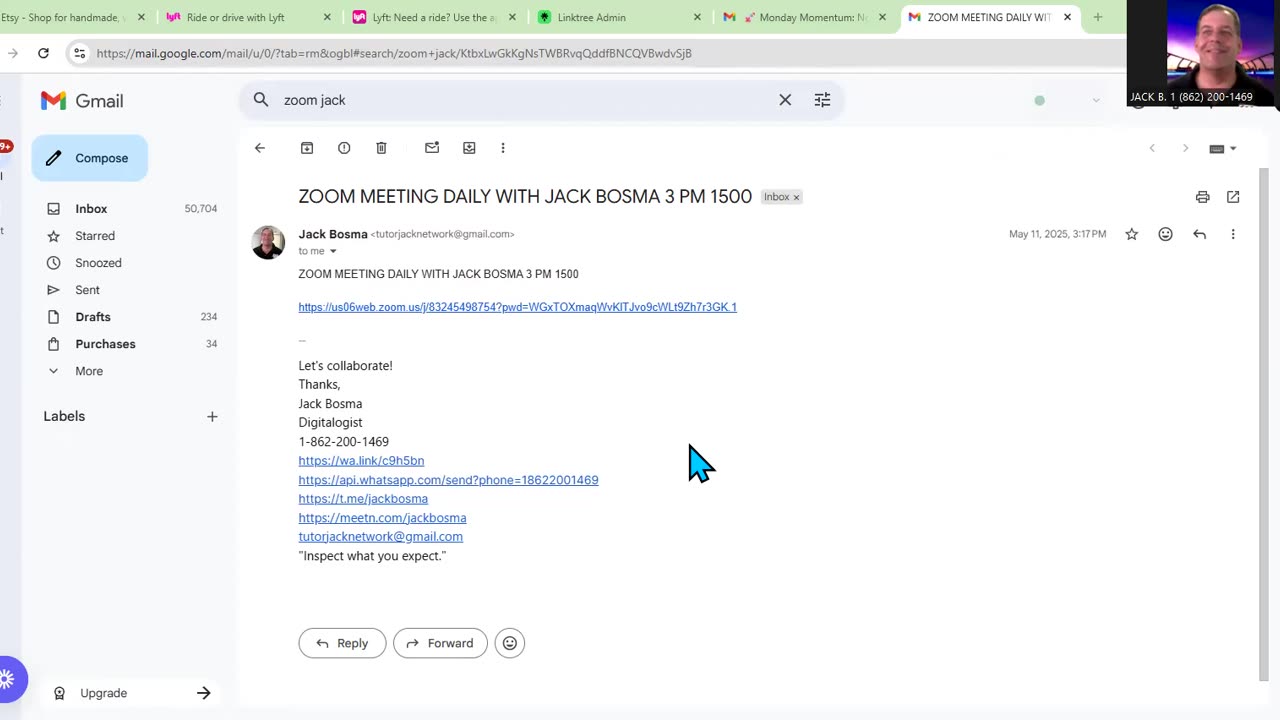The height and width of the screenshot is (720, 1280).
Task: Open the t.me/jackbosma link
Action: pos(363,499)
